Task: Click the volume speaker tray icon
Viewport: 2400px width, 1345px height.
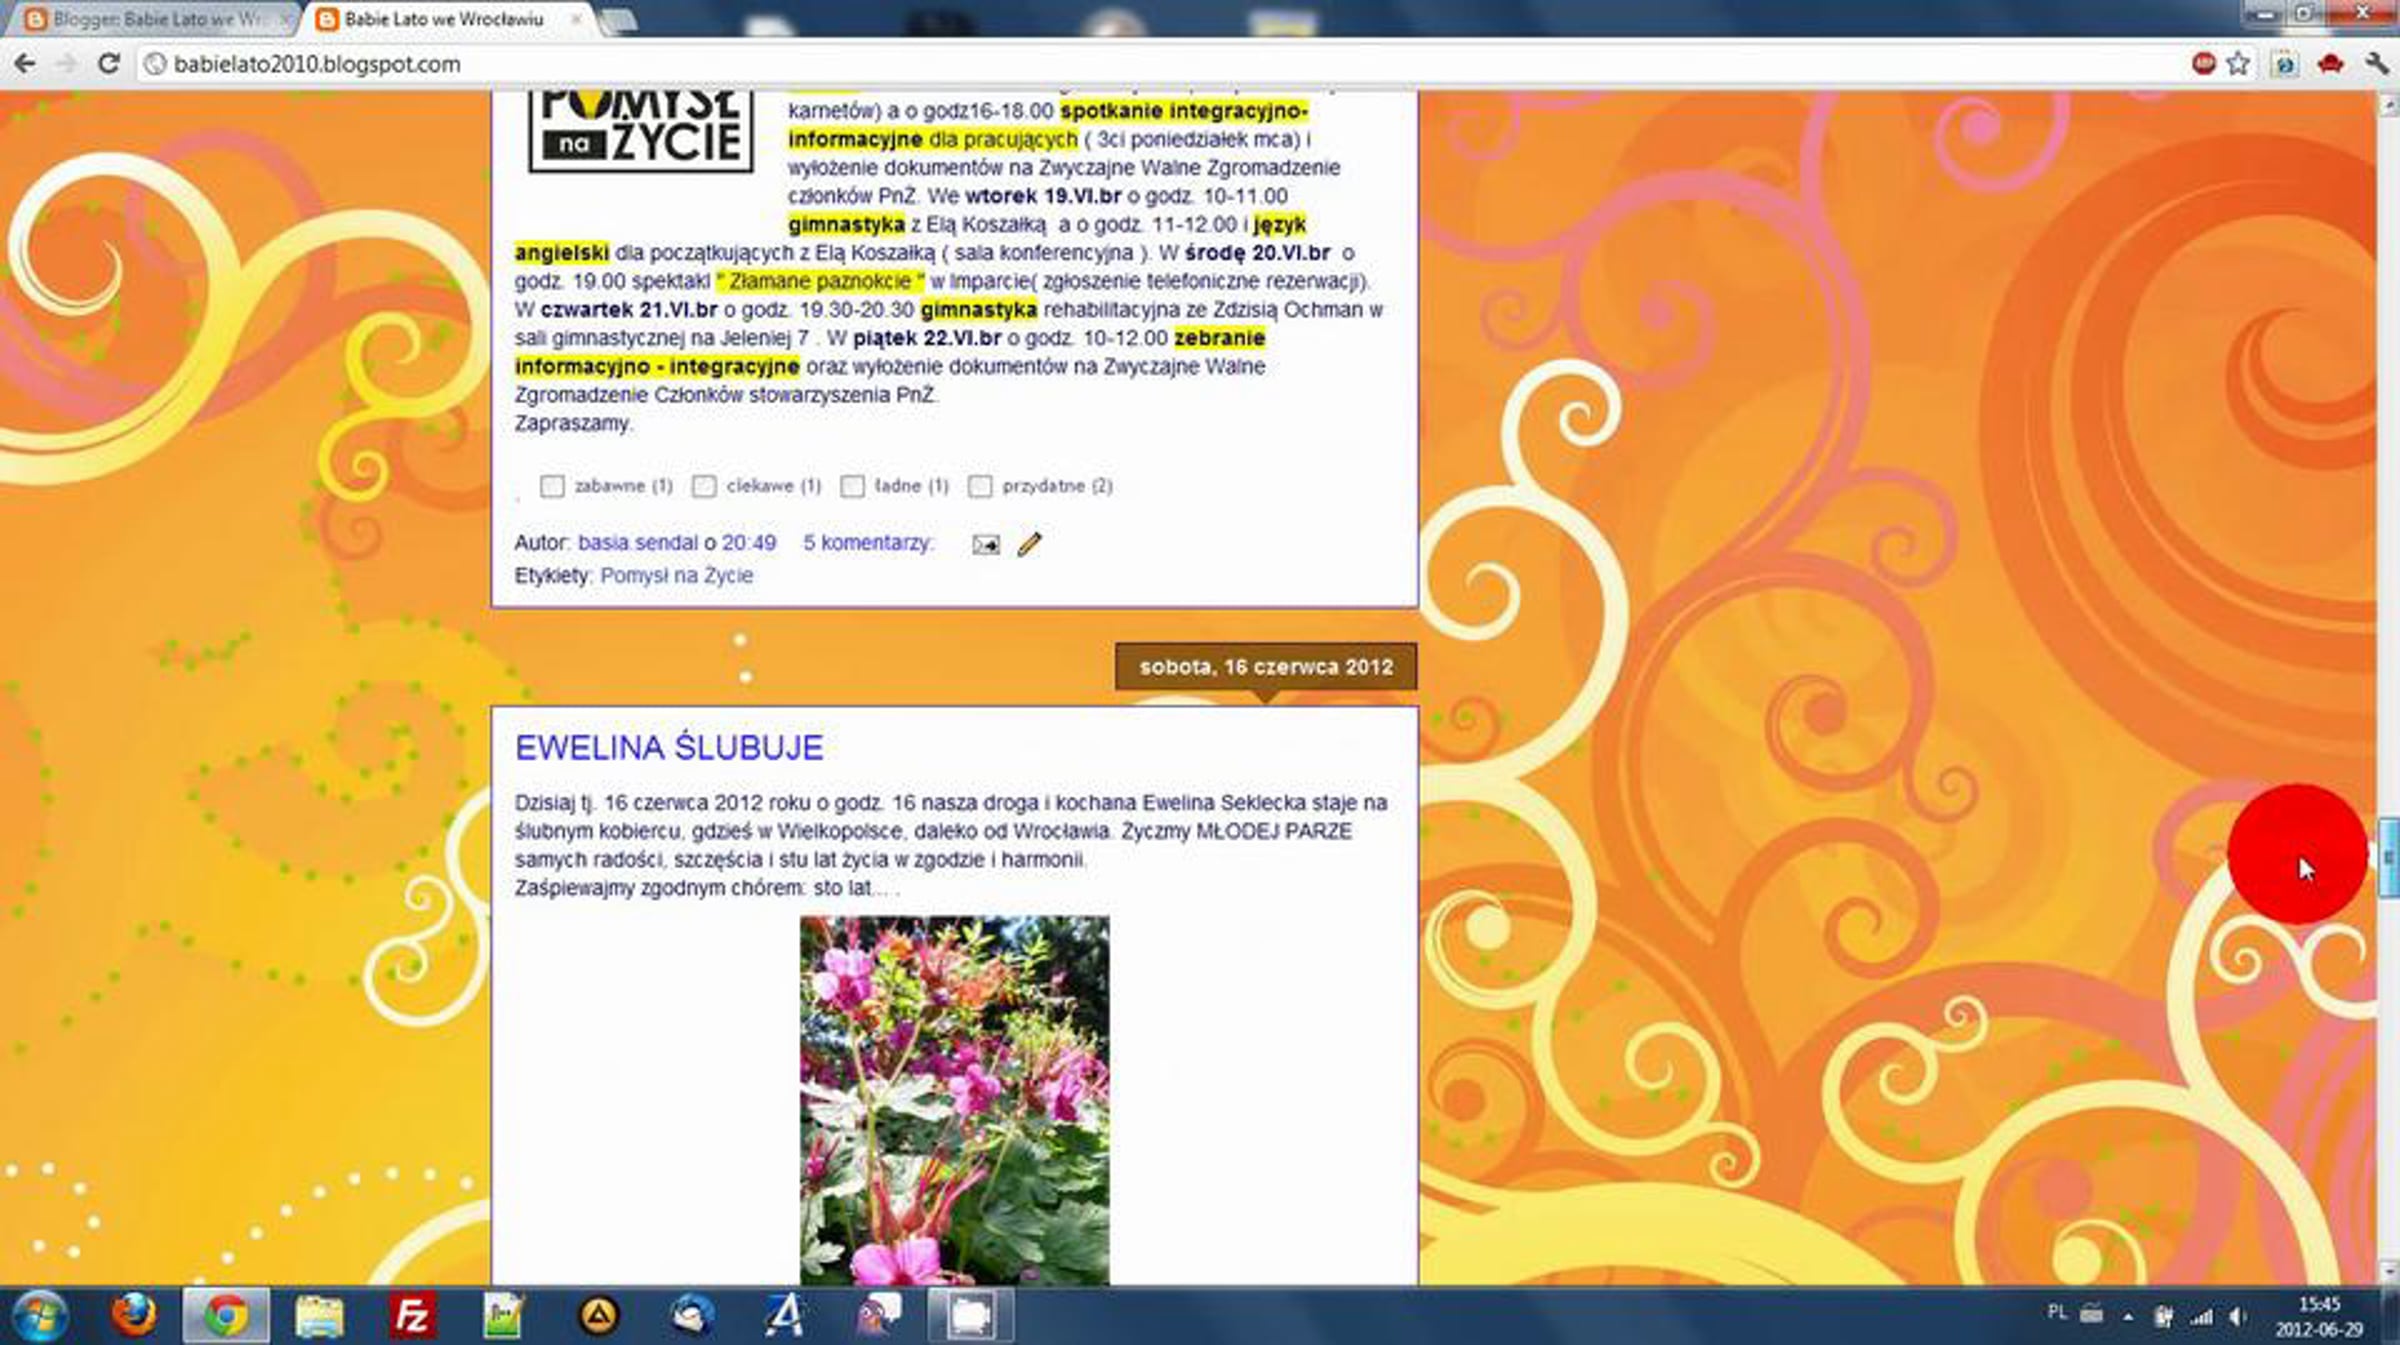Action: click(x=2237, y=1317)
